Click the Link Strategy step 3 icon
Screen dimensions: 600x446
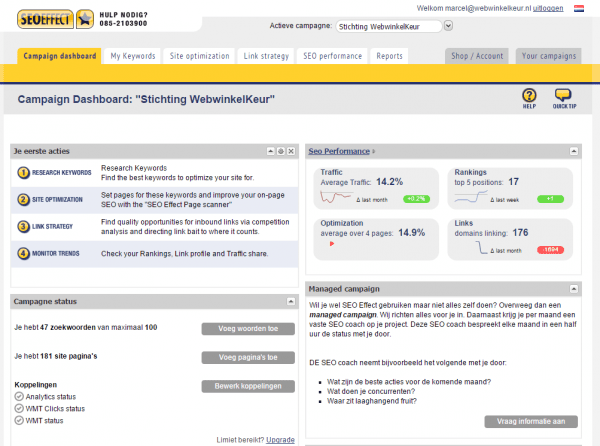(23, 226)
